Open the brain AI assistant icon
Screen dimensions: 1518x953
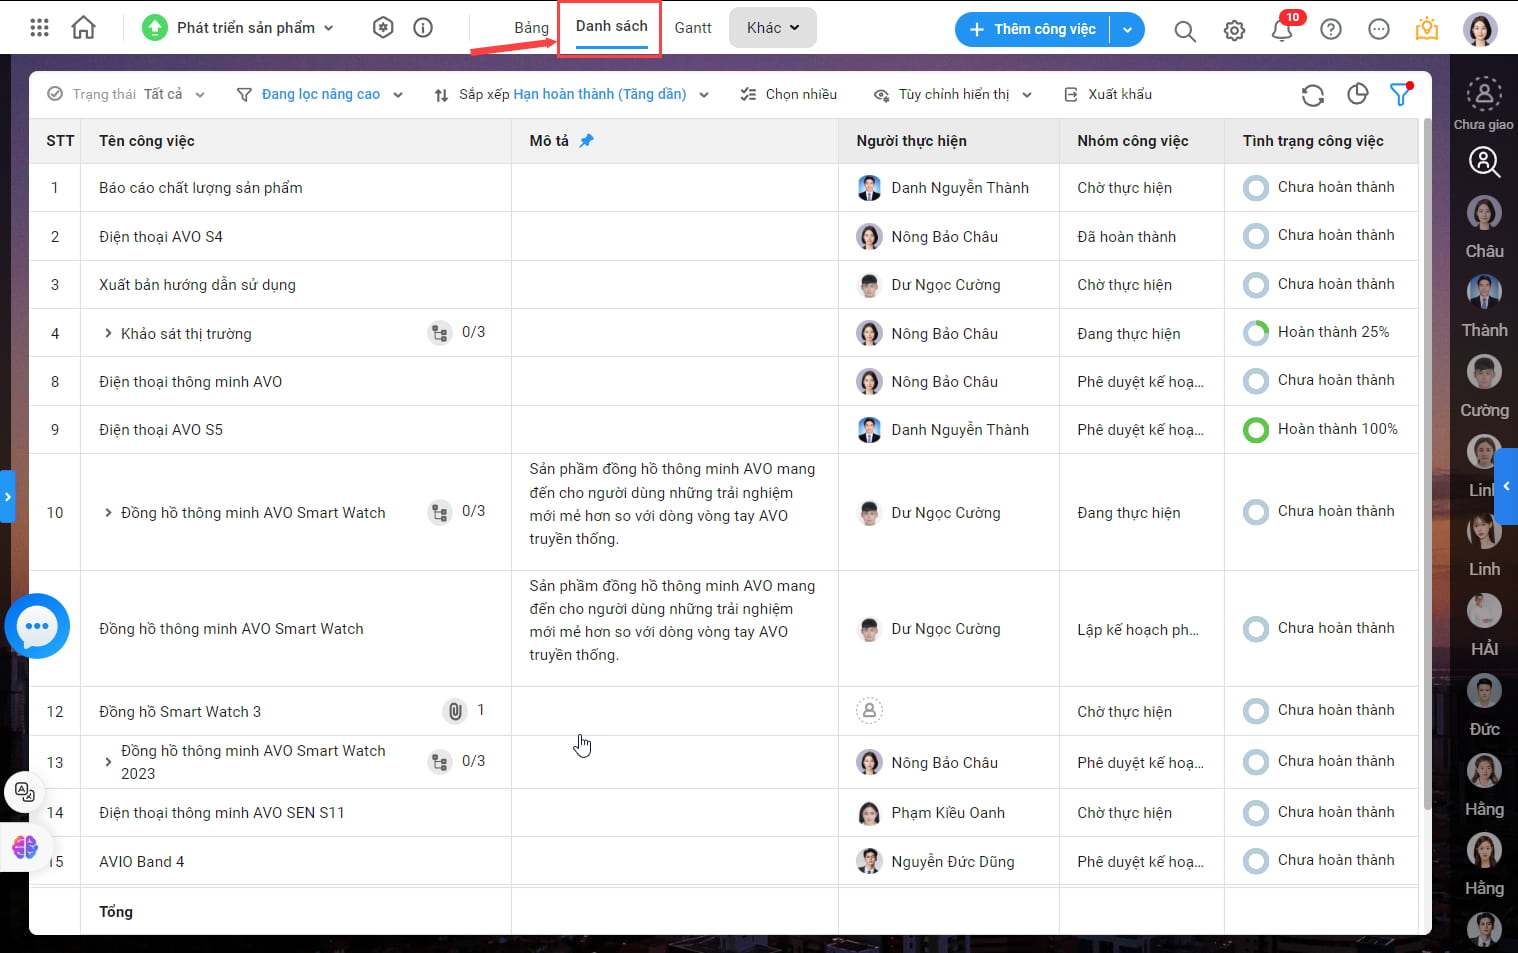pyautogui.click(x=24, y=847)
